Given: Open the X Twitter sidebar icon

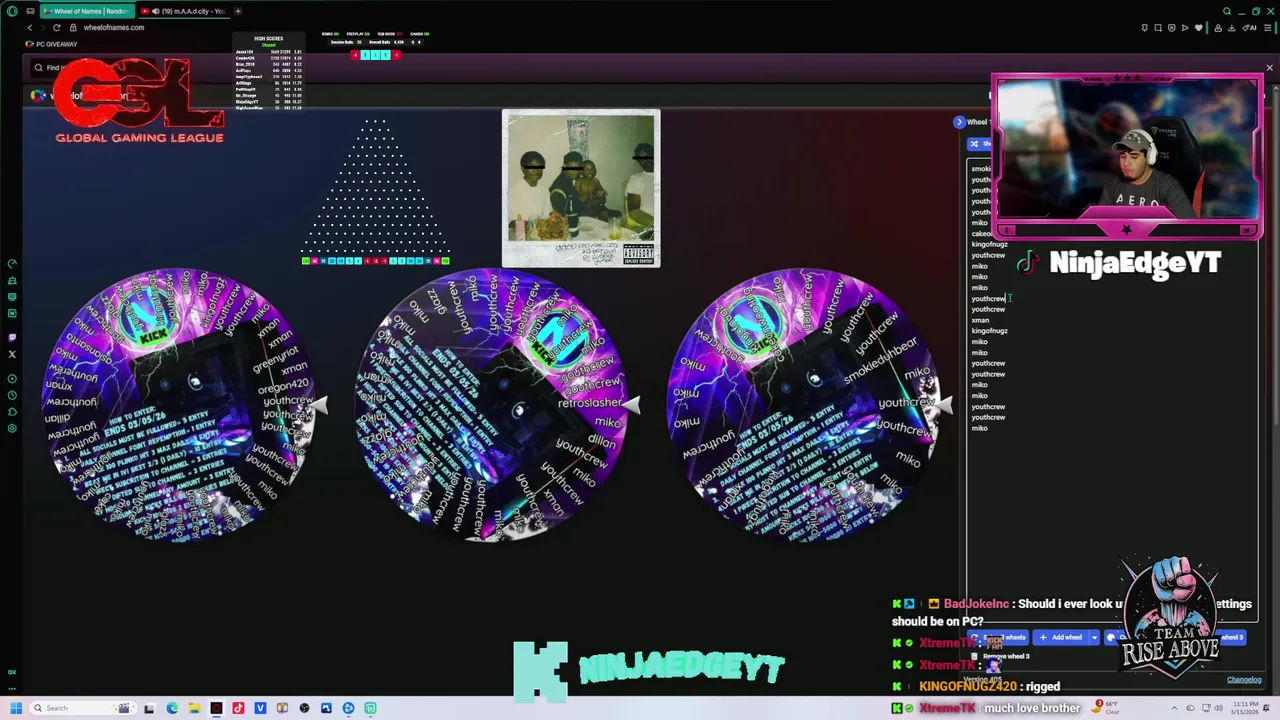Looking at the screenshot, I should (x=12, y=354).
